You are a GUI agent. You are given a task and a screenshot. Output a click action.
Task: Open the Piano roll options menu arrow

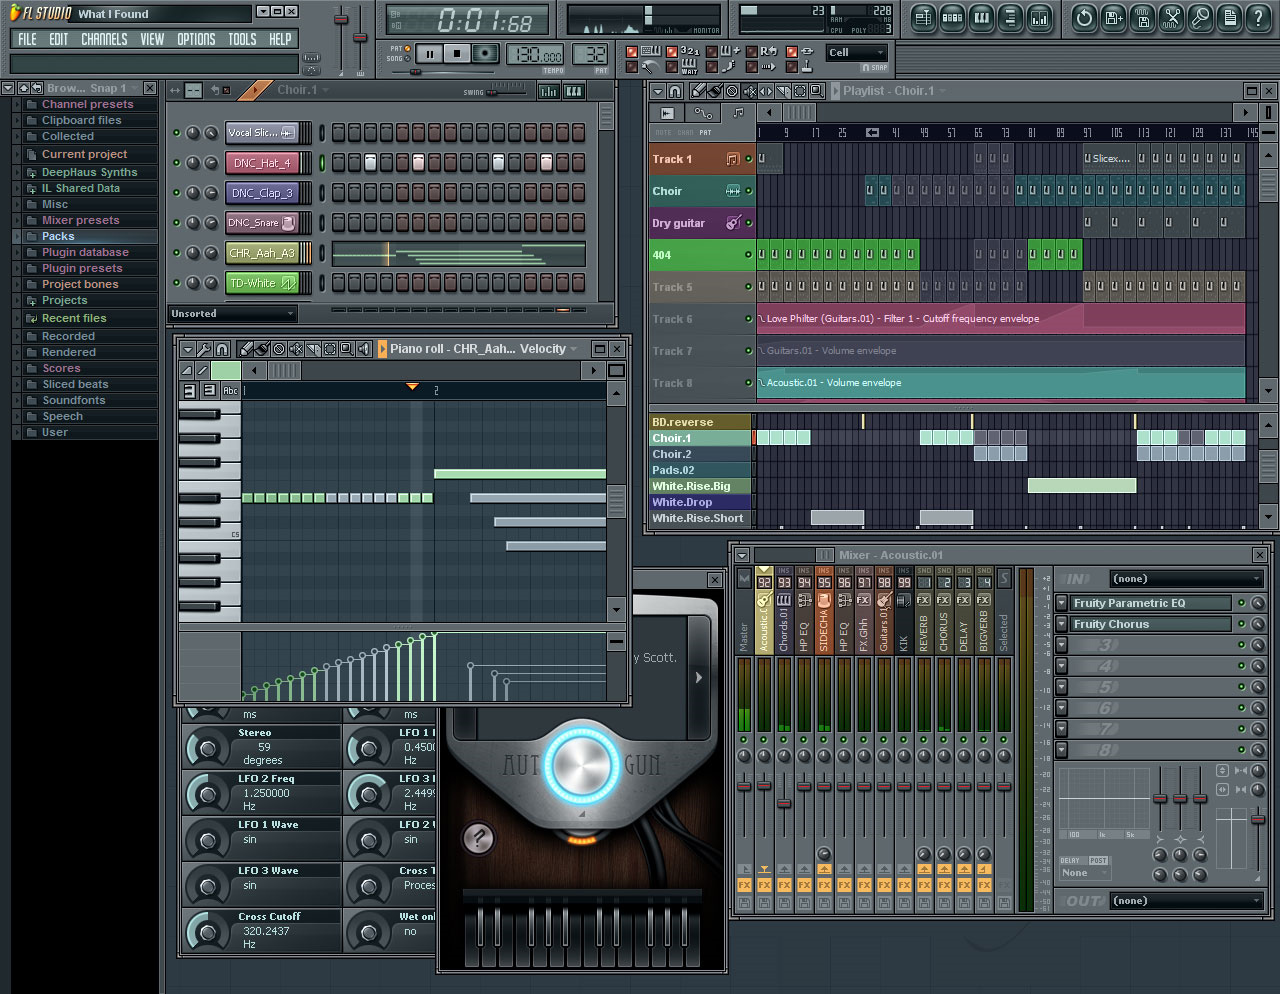(x=187, y=350)
